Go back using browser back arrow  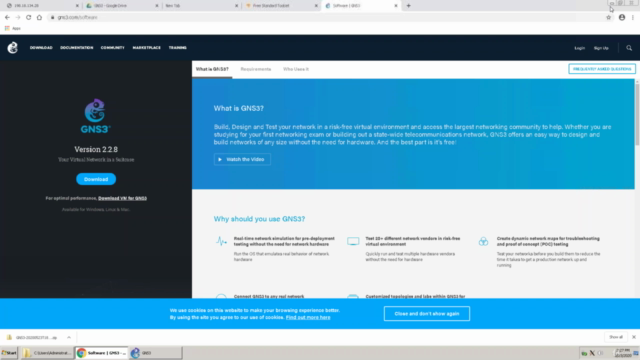[x=7, y=17]
